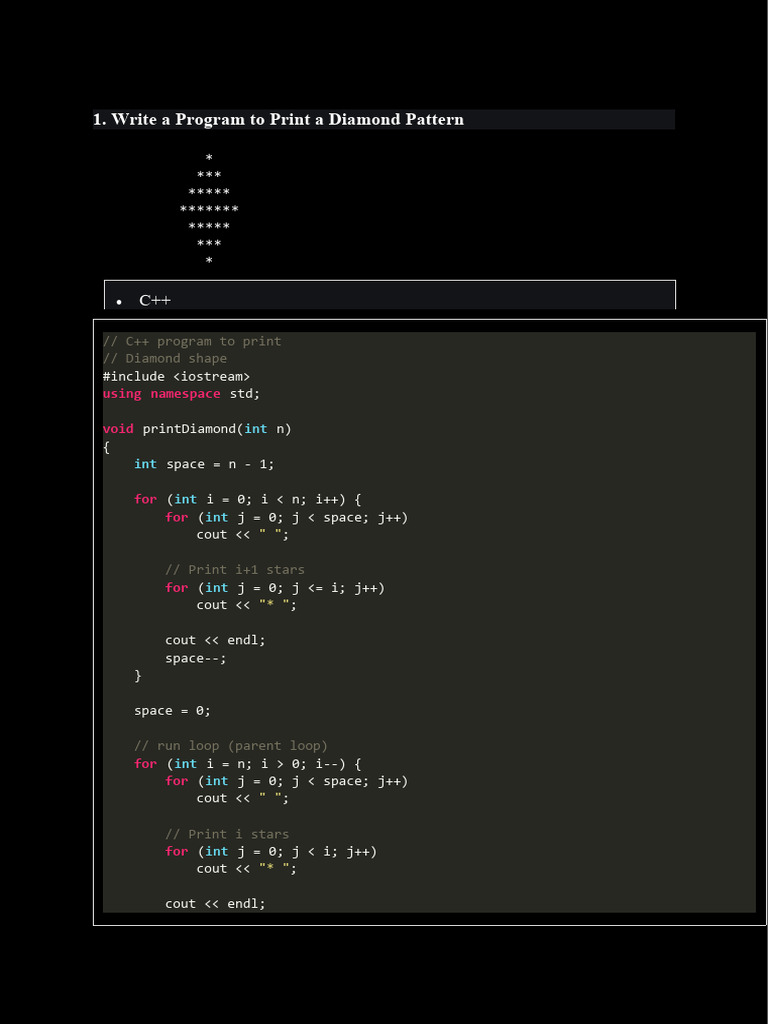Click the "// Print i+1 stars" comment
The width and height of the screenshot is (768, 1024).
[x=235, y=570]
